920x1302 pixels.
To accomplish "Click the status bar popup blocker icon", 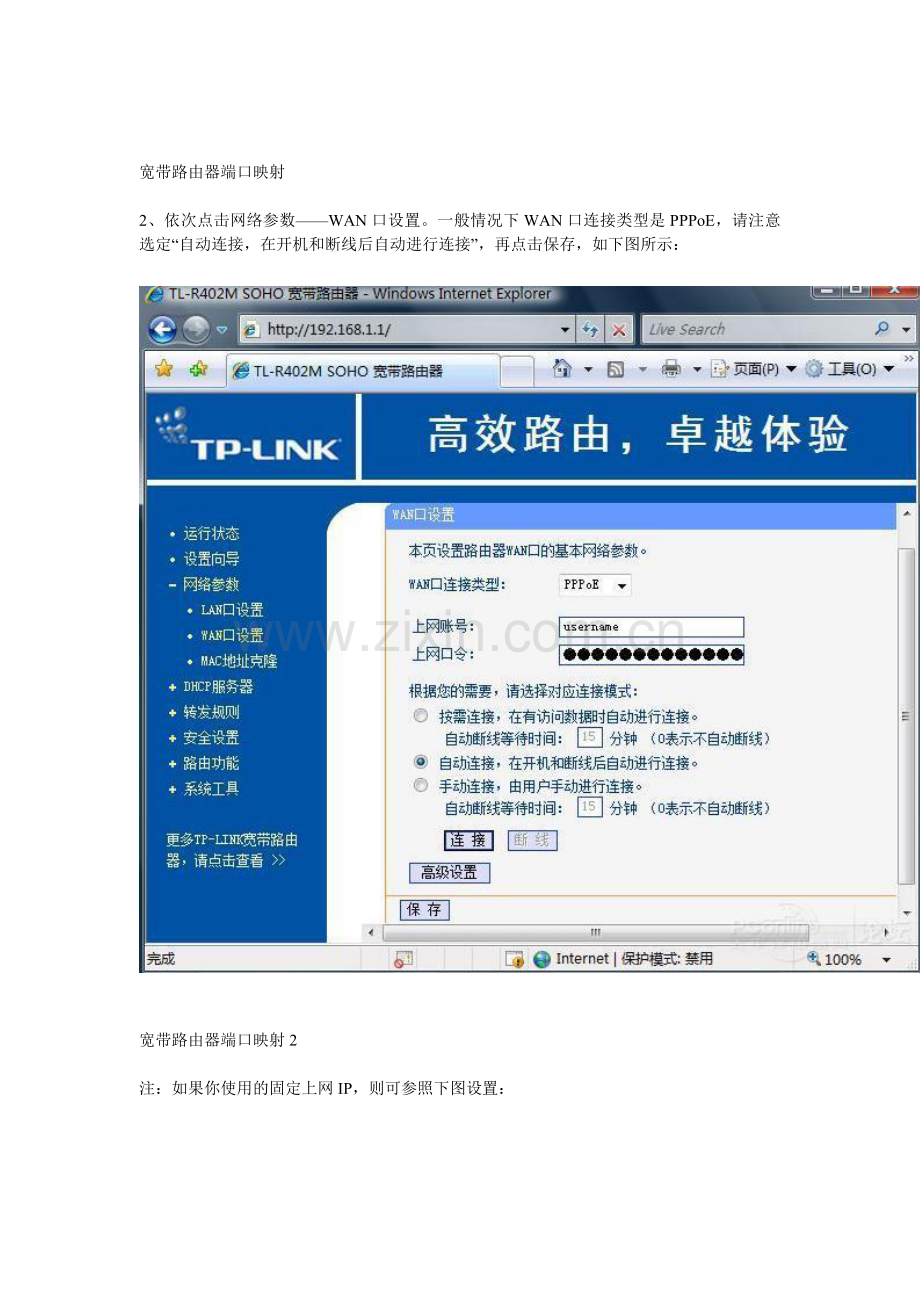I will pyautogui.click(x=403, y=959).
